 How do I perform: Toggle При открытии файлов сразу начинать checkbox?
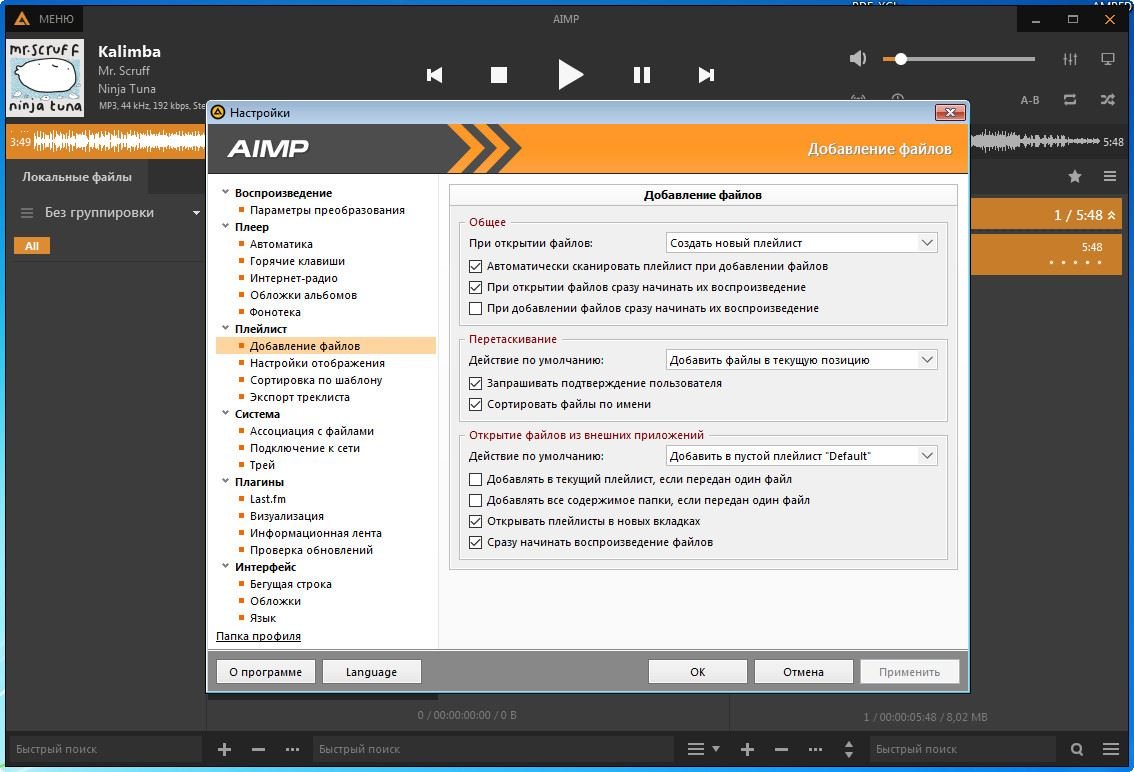(x=475, y=287)
